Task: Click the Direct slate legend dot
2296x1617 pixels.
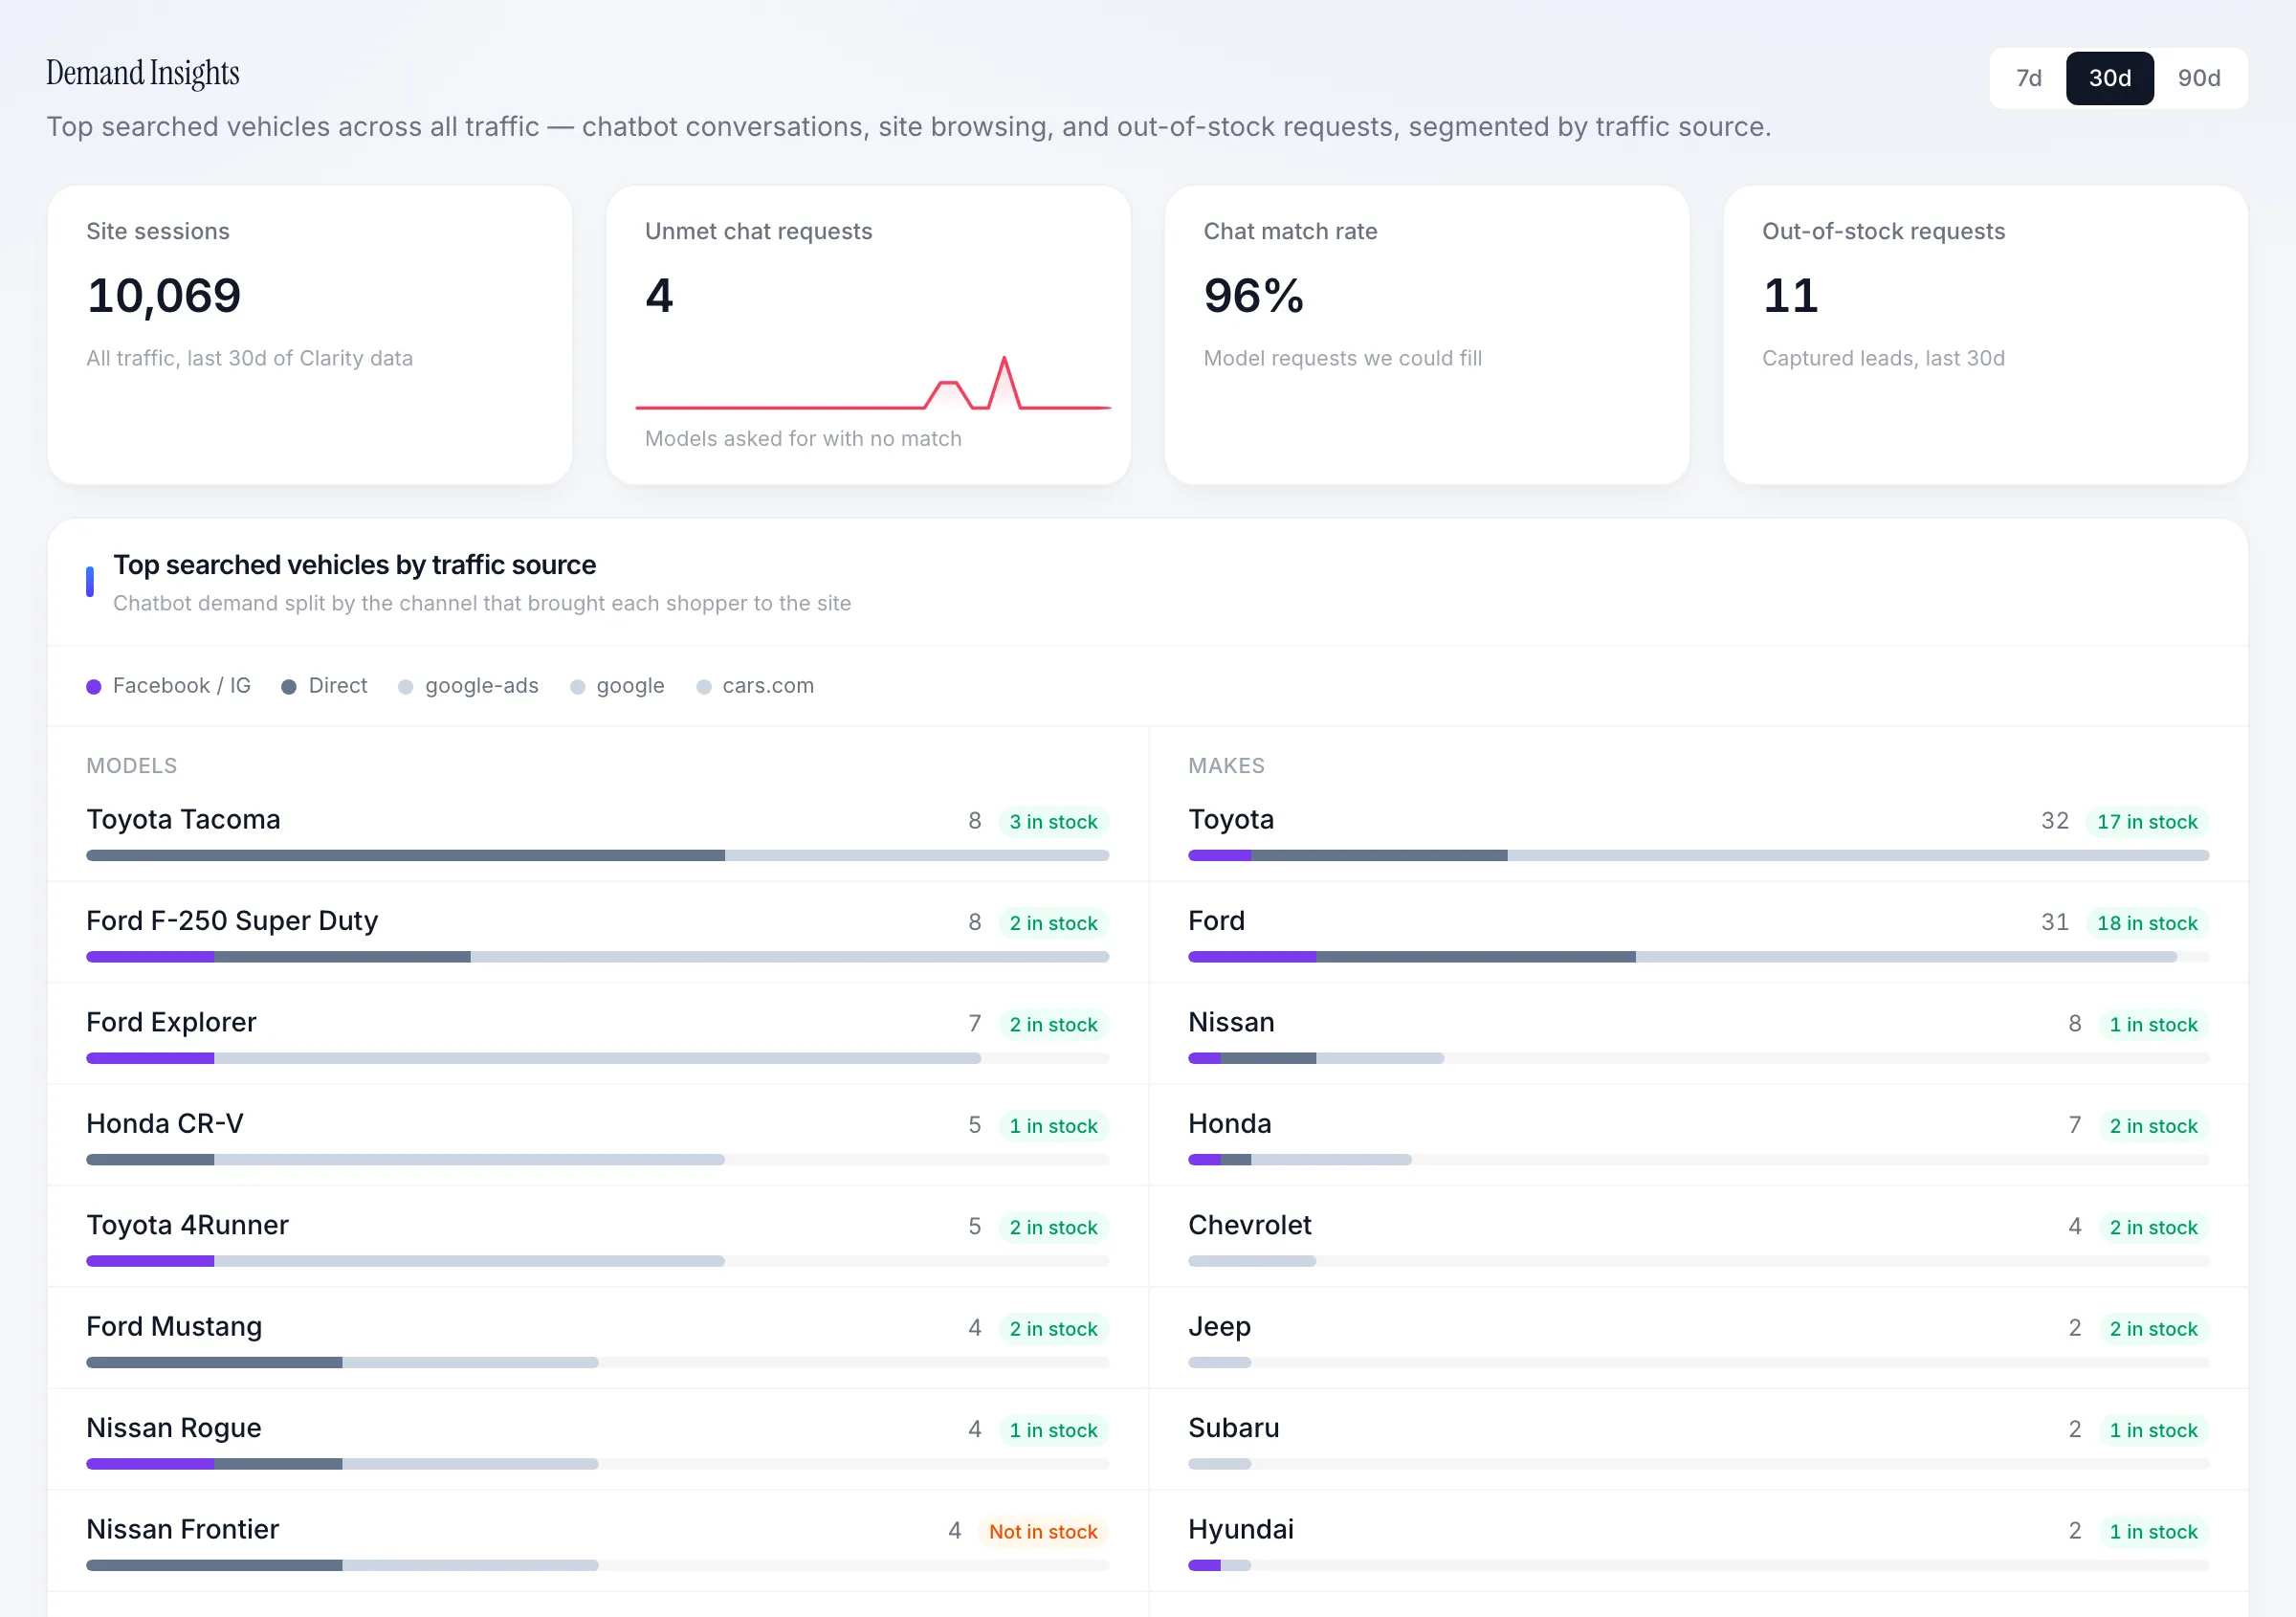Action: click(289, 687)
